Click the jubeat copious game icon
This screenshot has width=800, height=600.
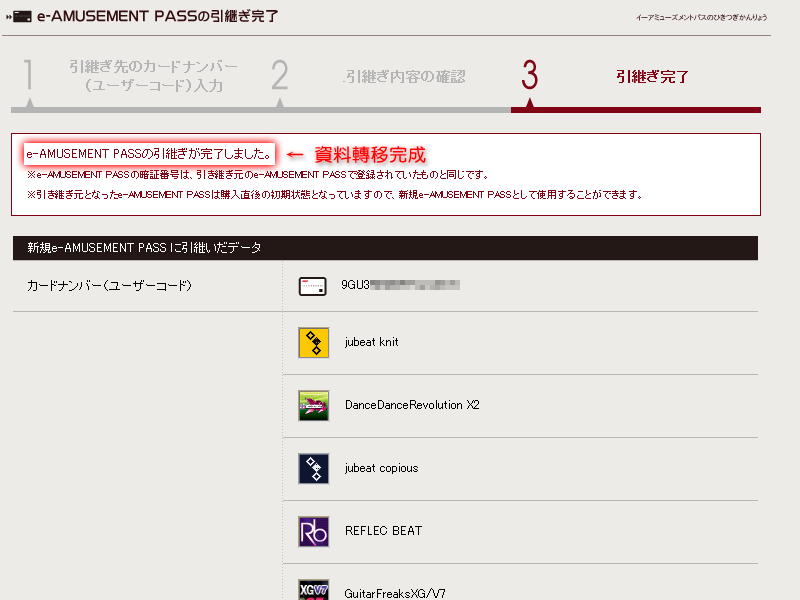click(313, 468)
